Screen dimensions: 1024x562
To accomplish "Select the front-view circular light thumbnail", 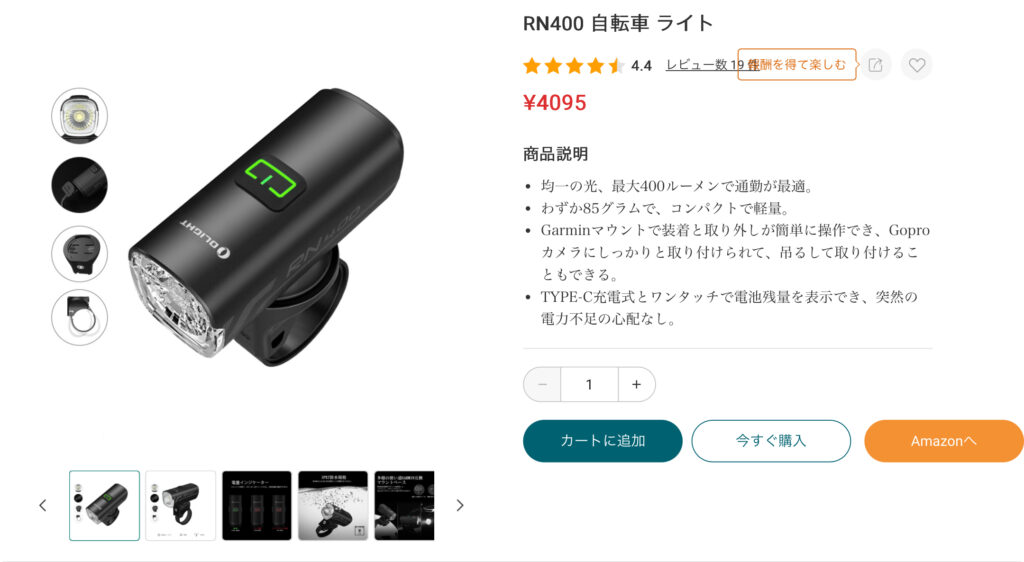I will tap(80, 116).
